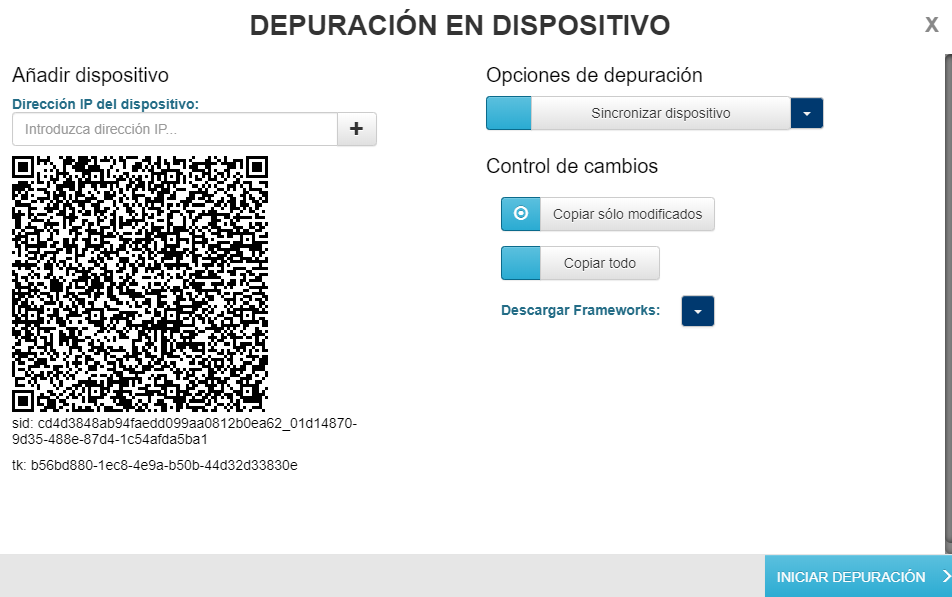Image resolution: width=952 pixels, height=597 pixels.
Task: Select the Copiar sólo modificados radio option
Action: [x=520, y=214]
